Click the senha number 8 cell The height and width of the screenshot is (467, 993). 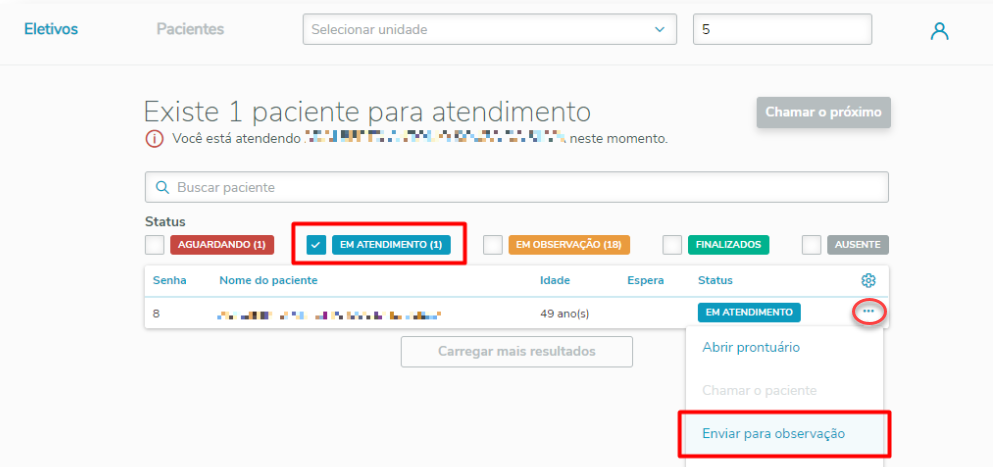(x=156, y=312)
